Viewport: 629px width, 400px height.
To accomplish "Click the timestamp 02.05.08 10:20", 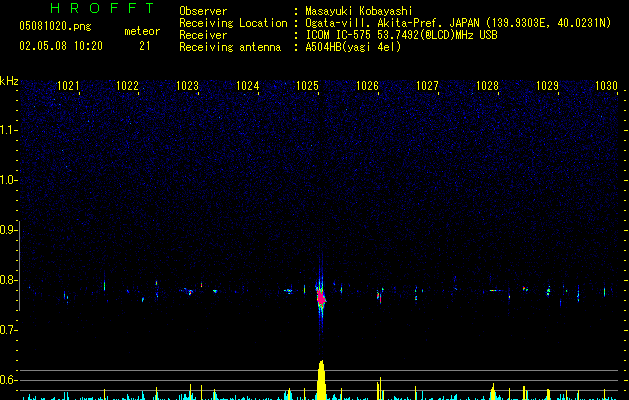I will 61,46.
